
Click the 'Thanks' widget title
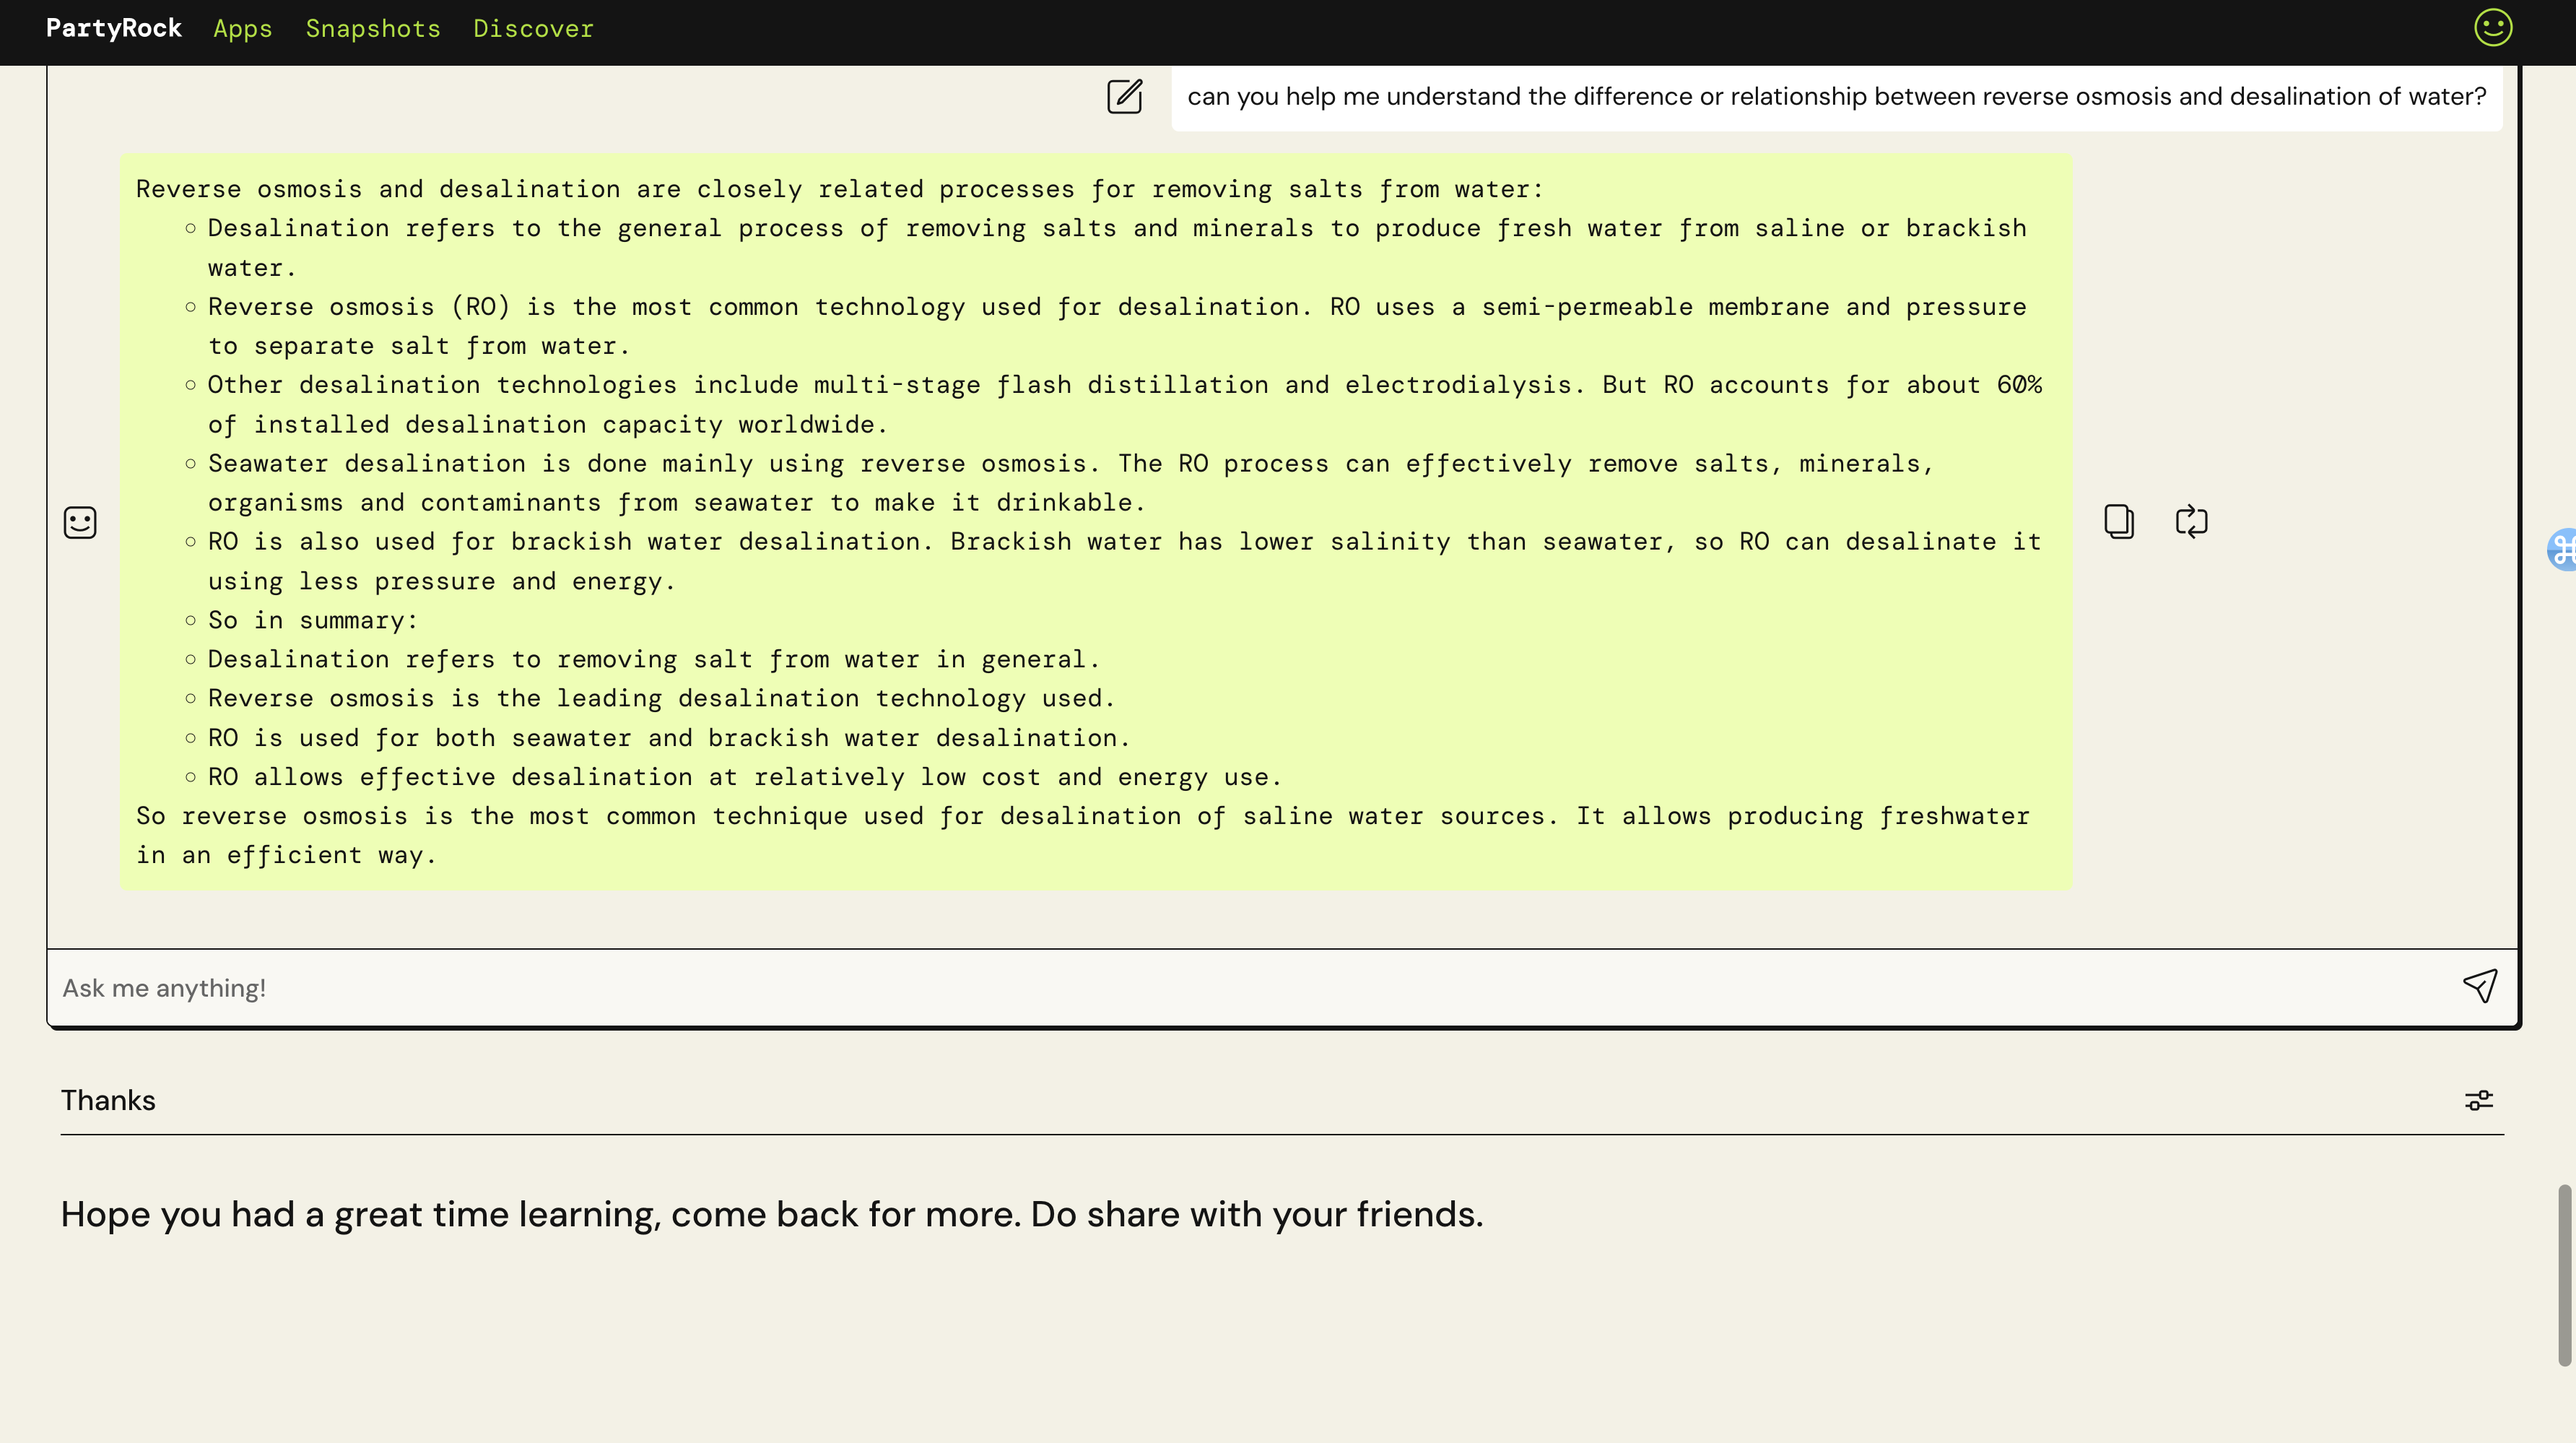(x=108, y=1100)
